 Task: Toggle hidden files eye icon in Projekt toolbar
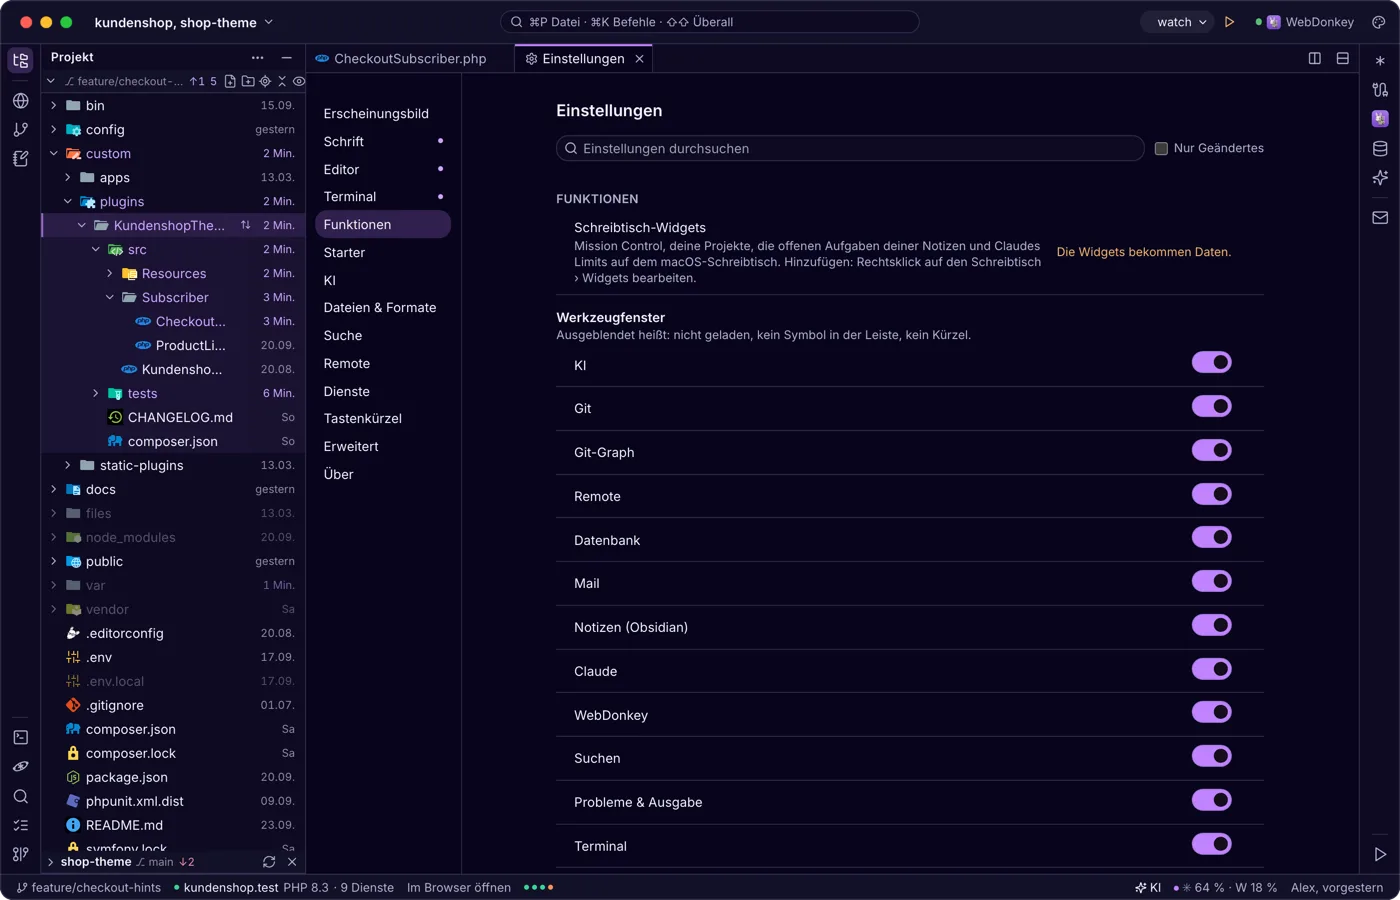pyautogui.click(x=299, y=82)
